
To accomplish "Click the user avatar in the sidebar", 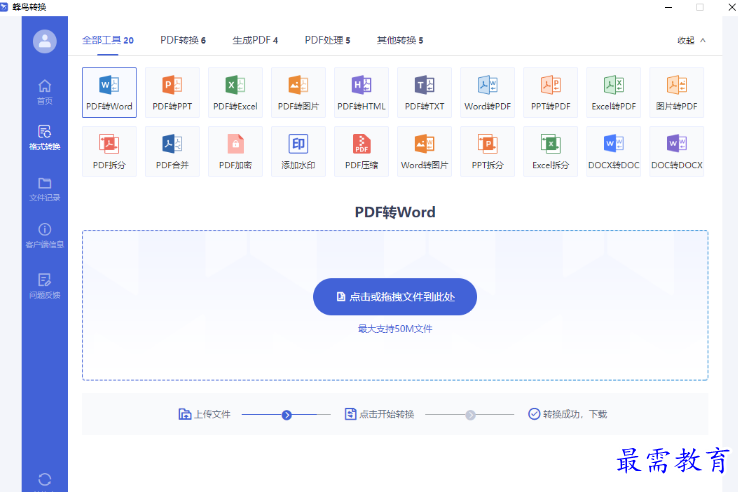I will click(44, 41).
